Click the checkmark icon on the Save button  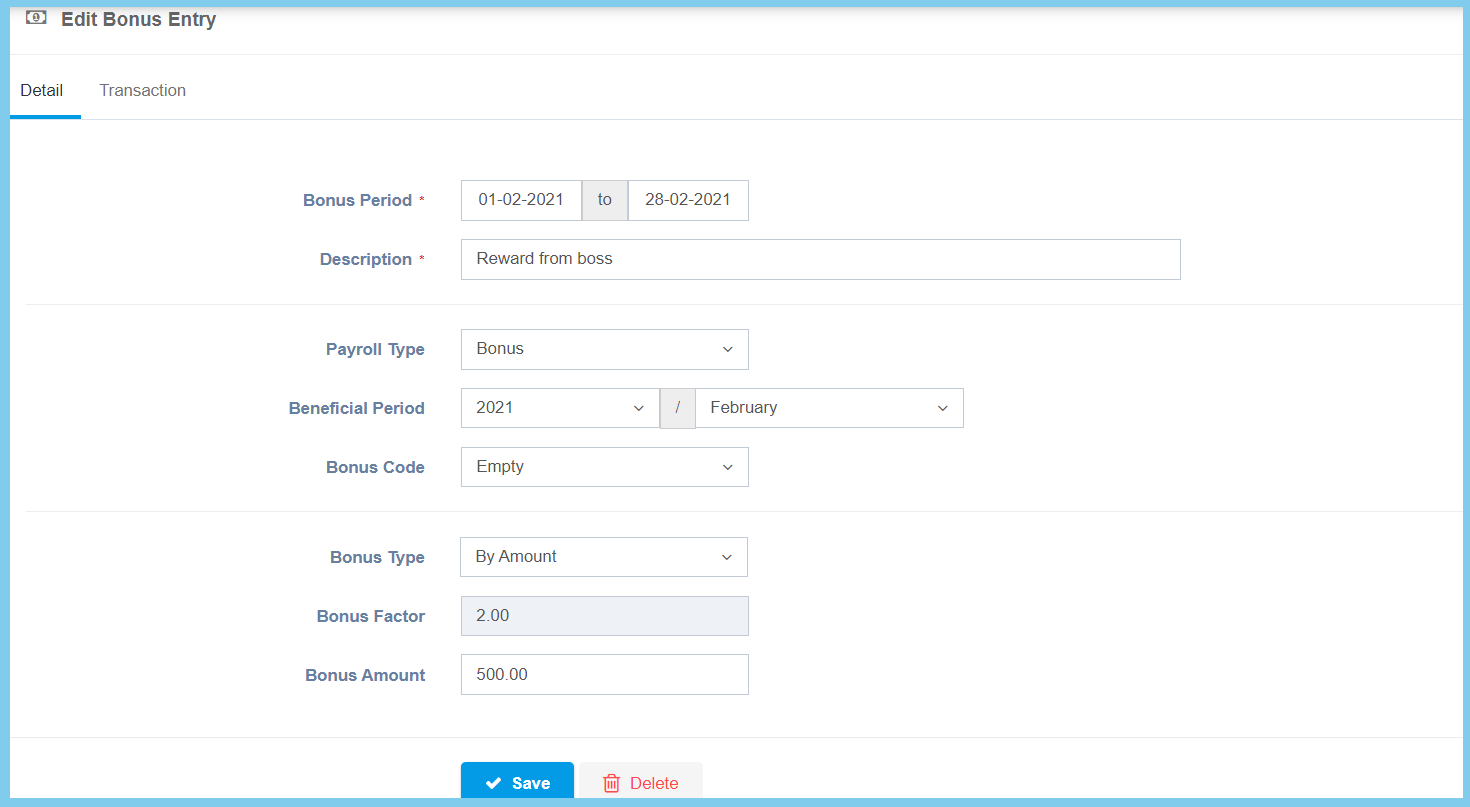point(493,784)
